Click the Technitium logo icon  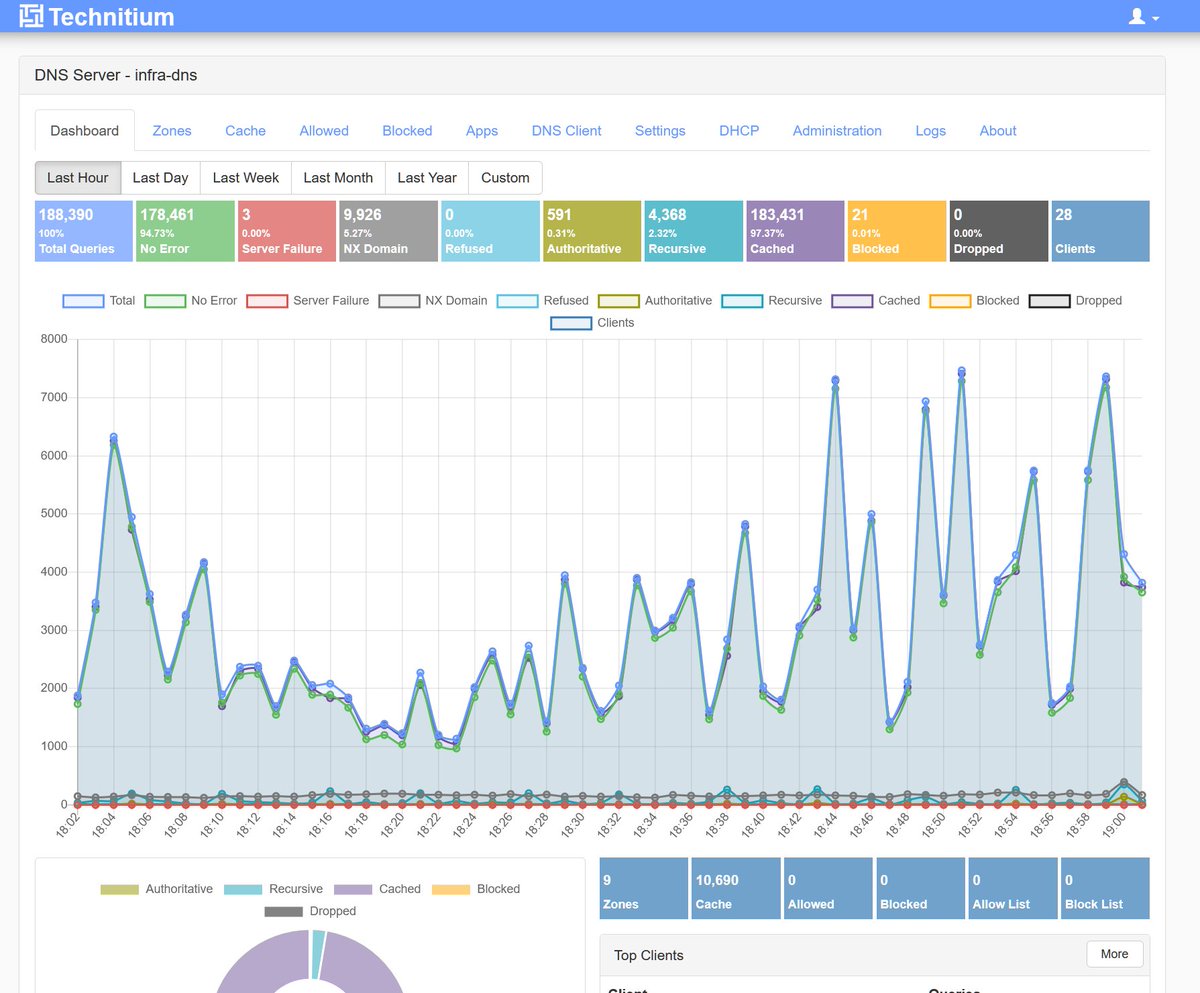[31, 16]
